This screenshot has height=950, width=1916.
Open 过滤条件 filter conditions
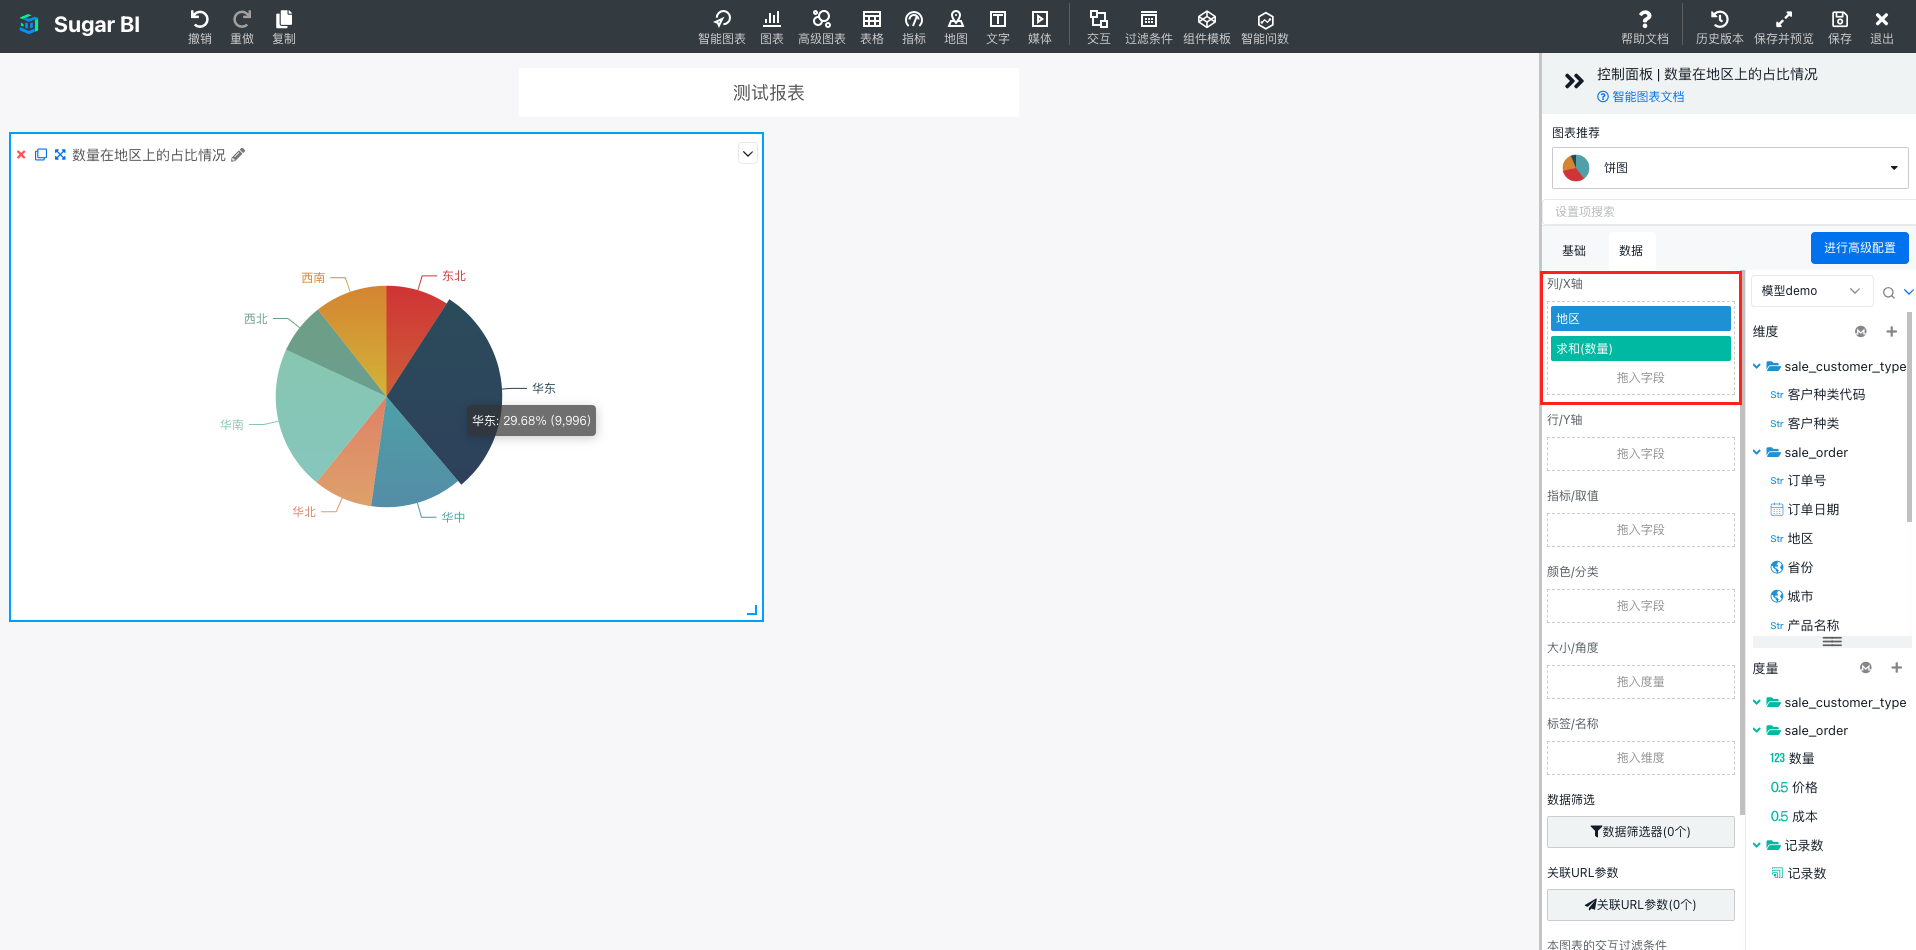point(1148,26)
